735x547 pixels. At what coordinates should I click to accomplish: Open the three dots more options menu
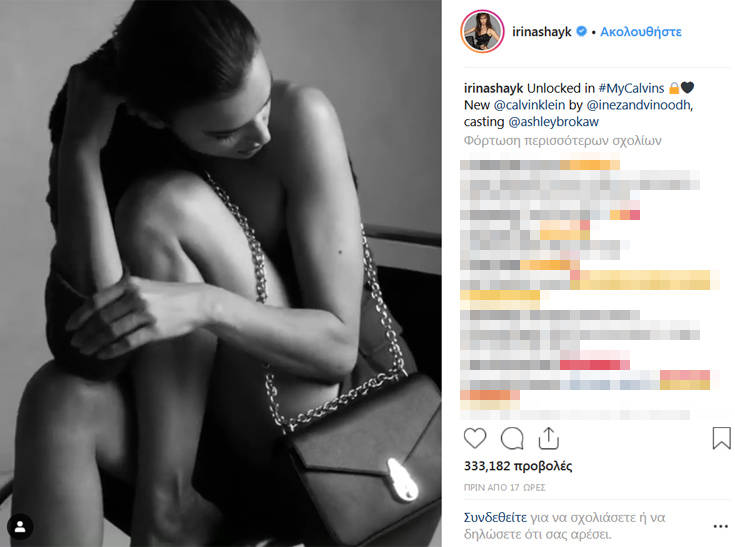(720, 526)
